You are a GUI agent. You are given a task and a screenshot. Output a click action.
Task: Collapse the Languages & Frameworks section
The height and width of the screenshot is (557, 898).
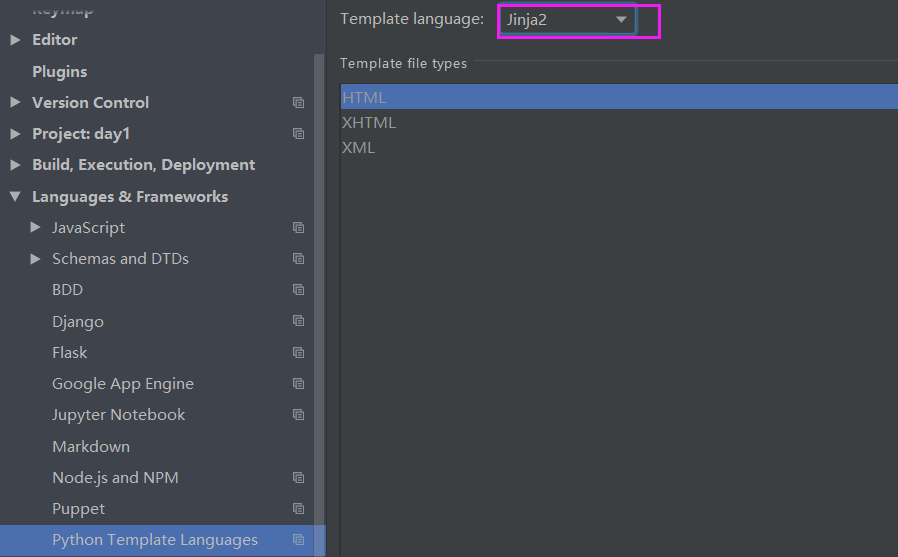15,197
